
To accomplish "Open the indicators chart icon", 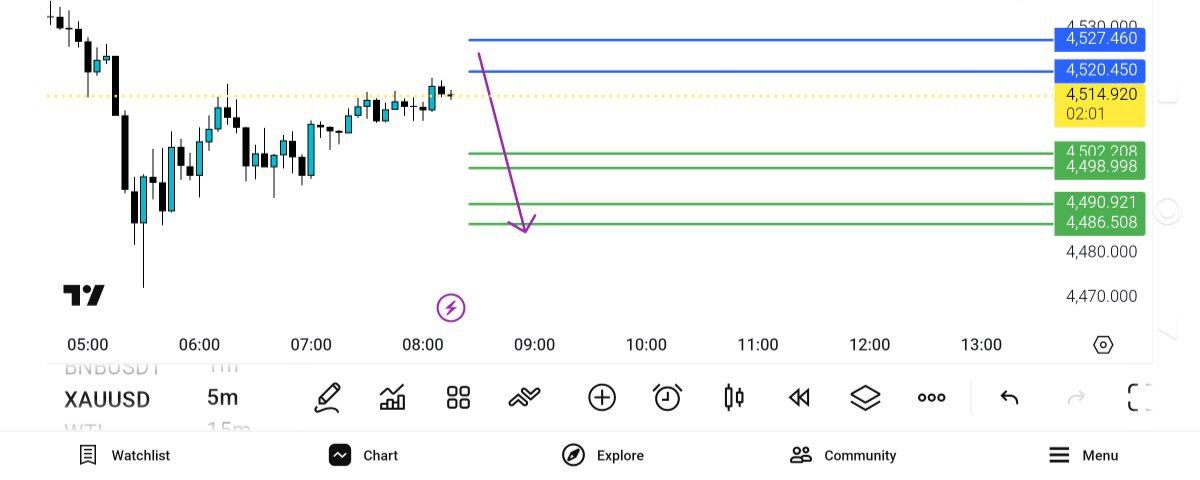I will click(x=393, y=398).
